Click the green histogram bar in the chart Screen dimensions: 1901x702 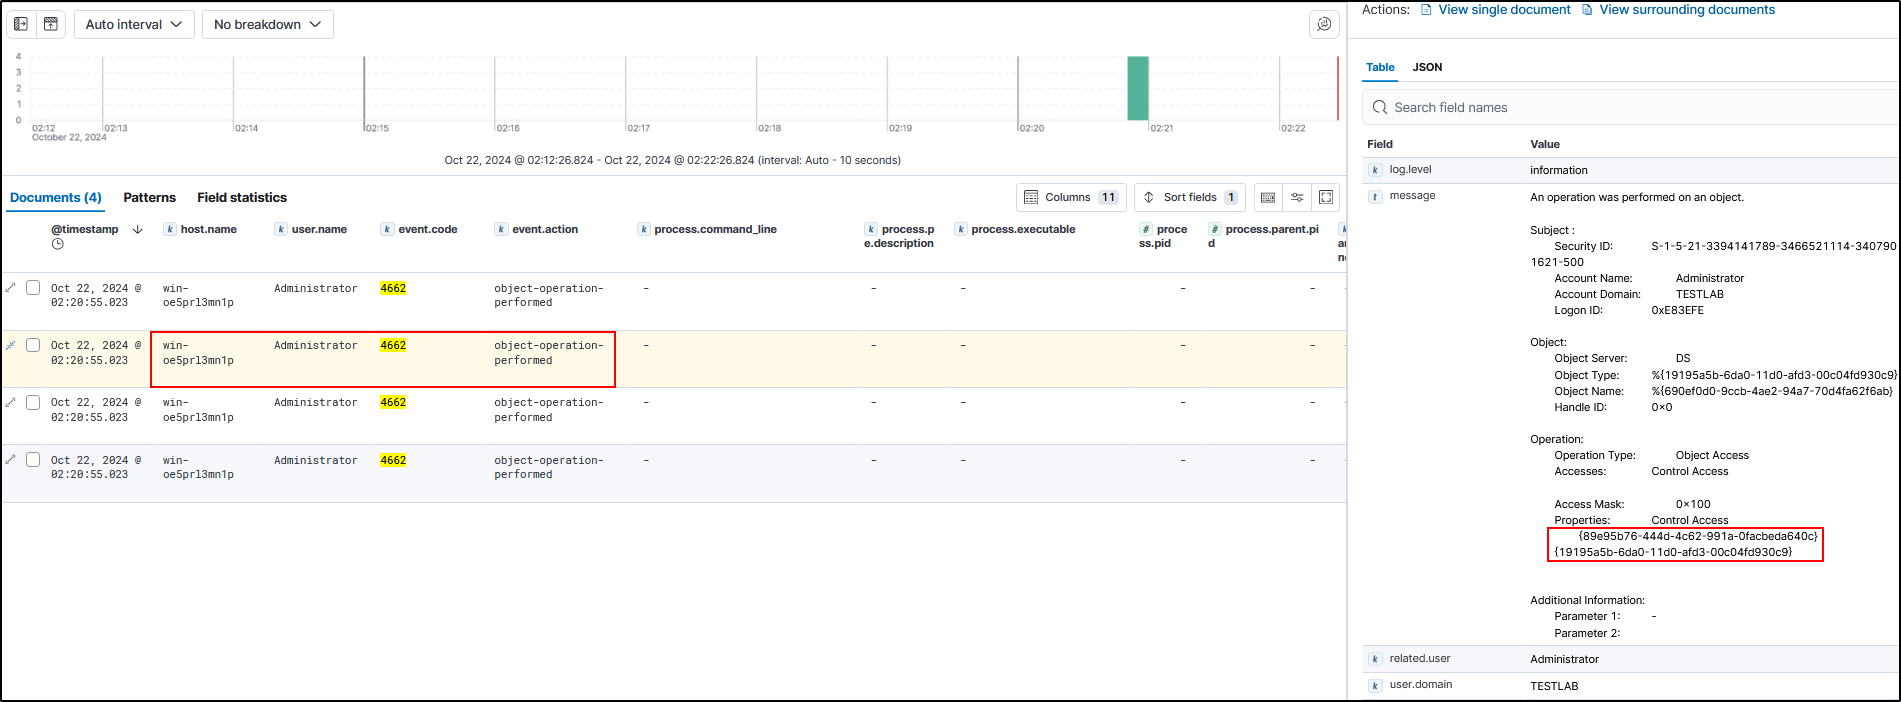click(x=1137, y=88)
